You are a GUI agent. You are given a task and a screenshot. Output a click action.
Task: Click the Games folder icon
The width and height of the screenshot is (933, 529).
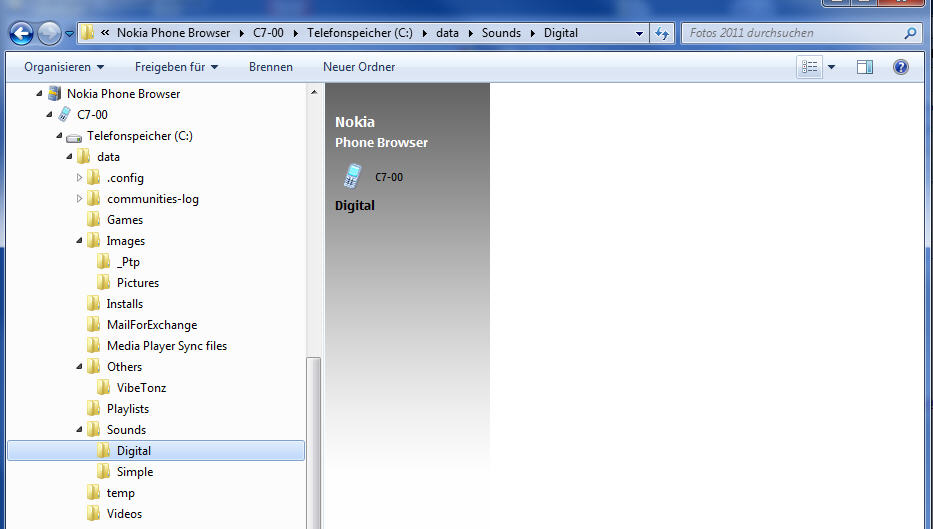point(93,220)
